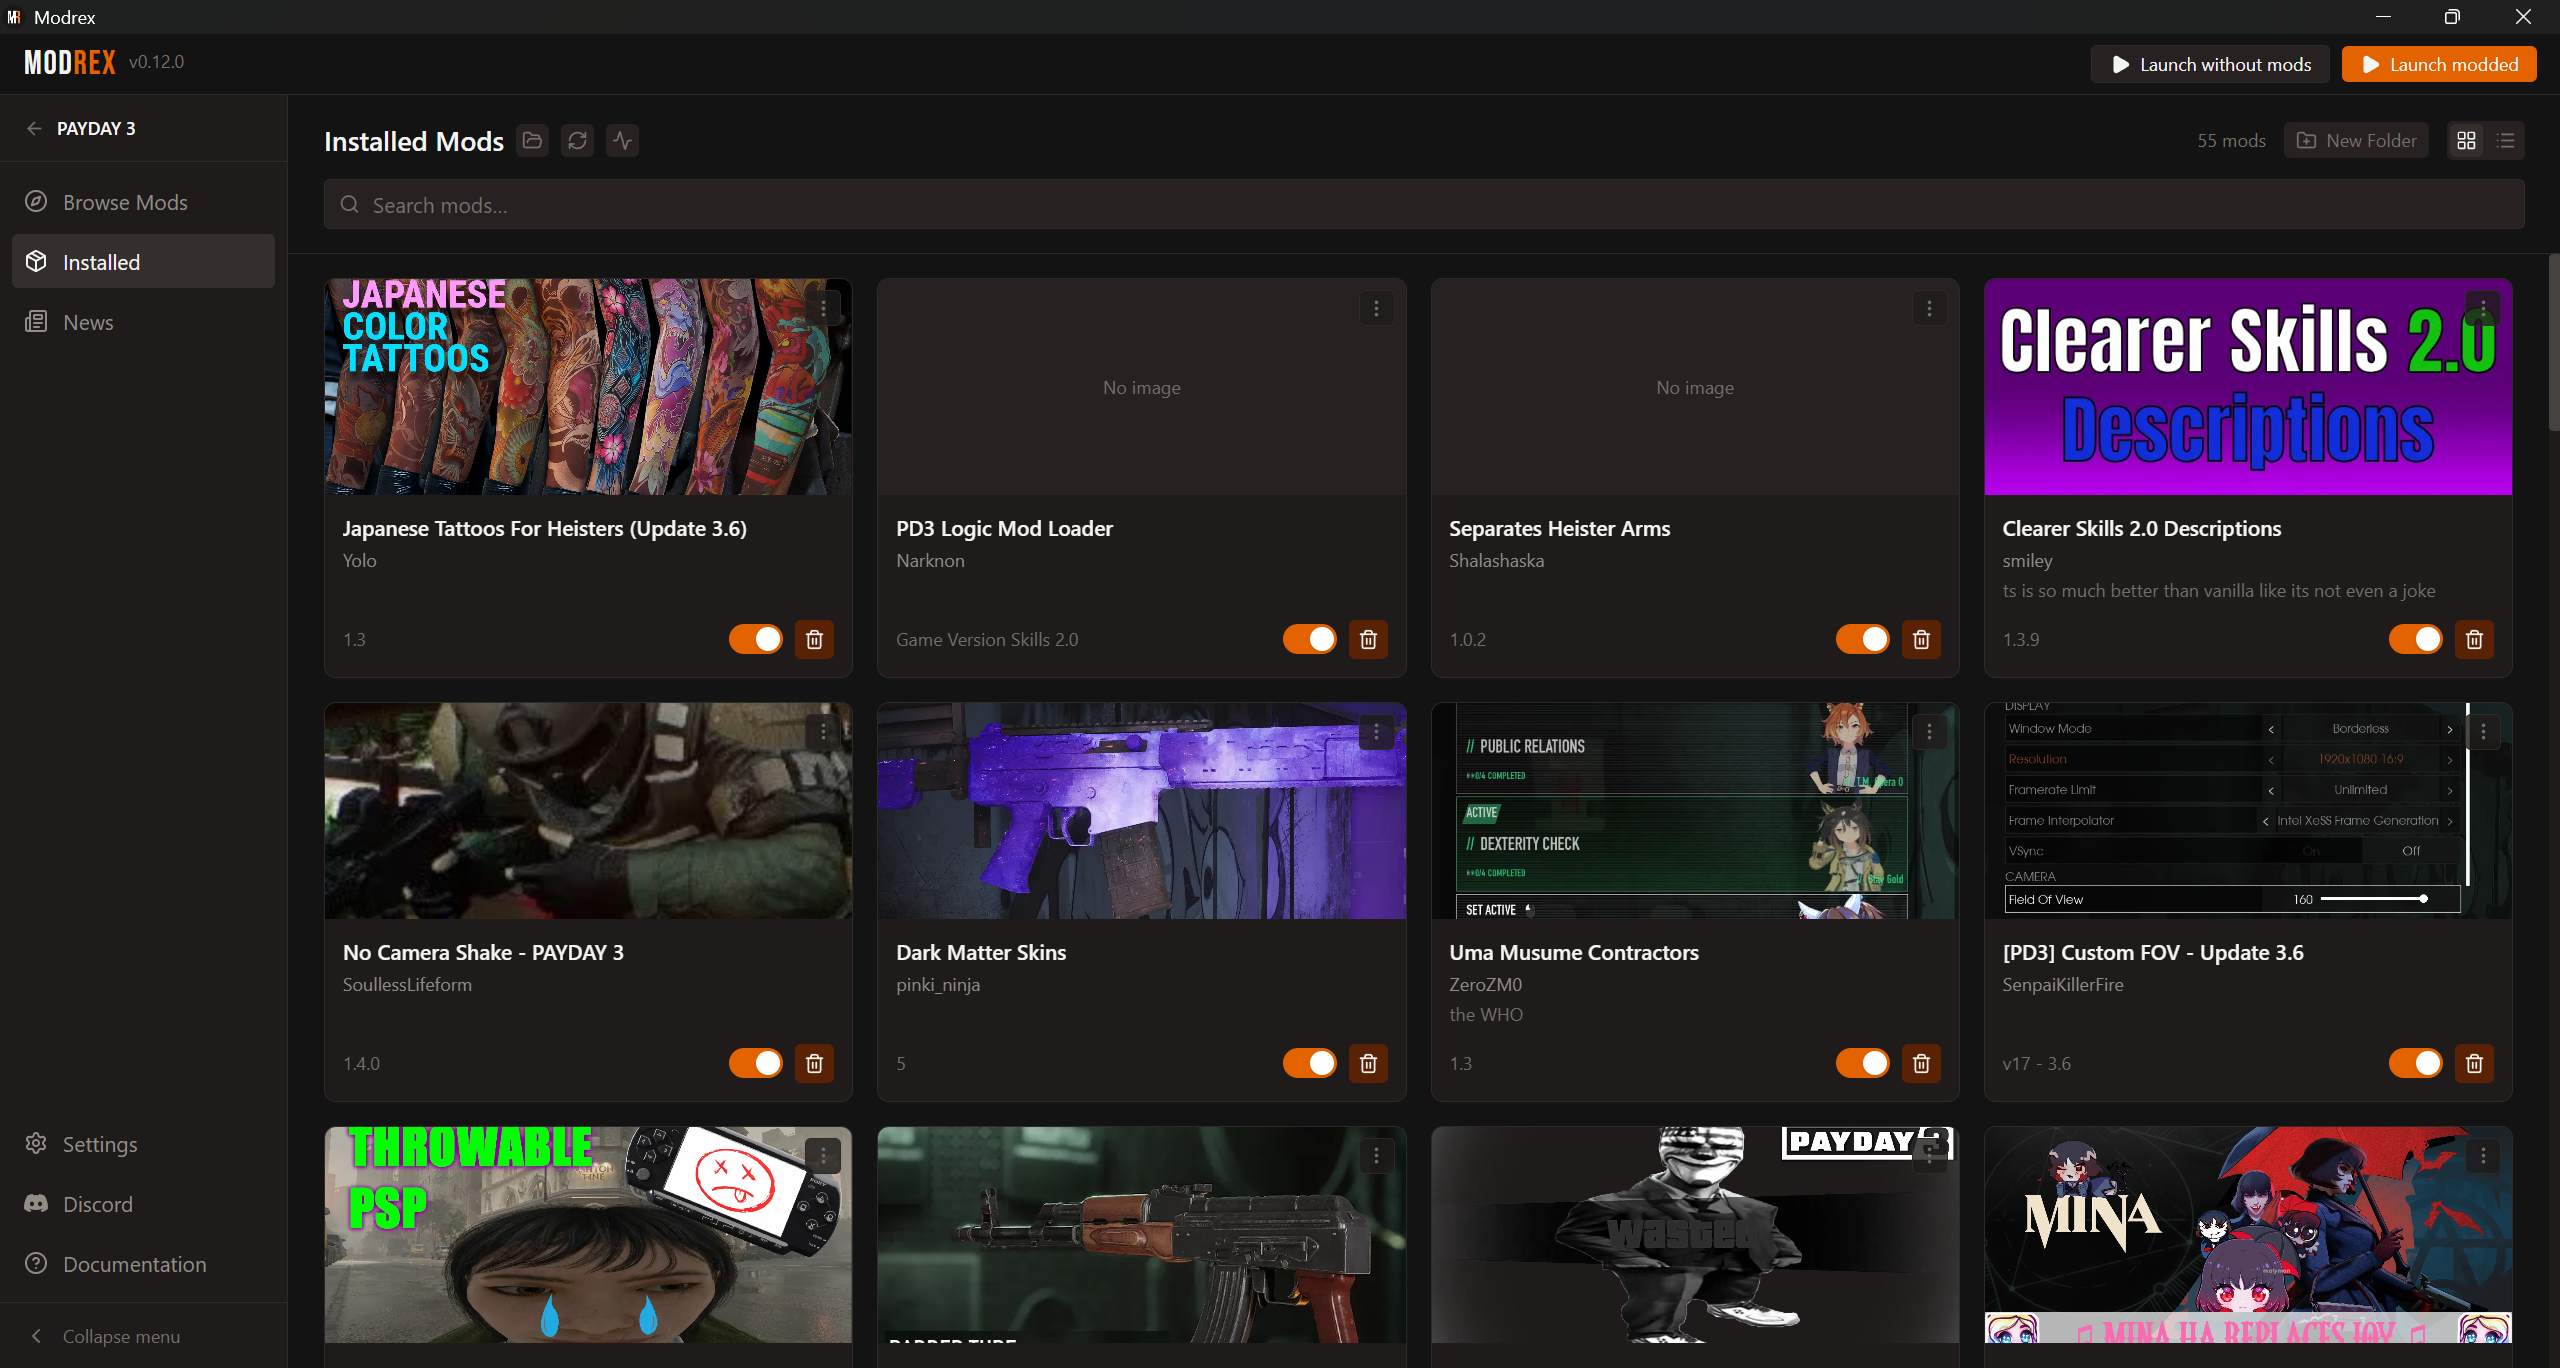
Task: Open the Discord link in sidebar
Action: [x=143, y=1204]
